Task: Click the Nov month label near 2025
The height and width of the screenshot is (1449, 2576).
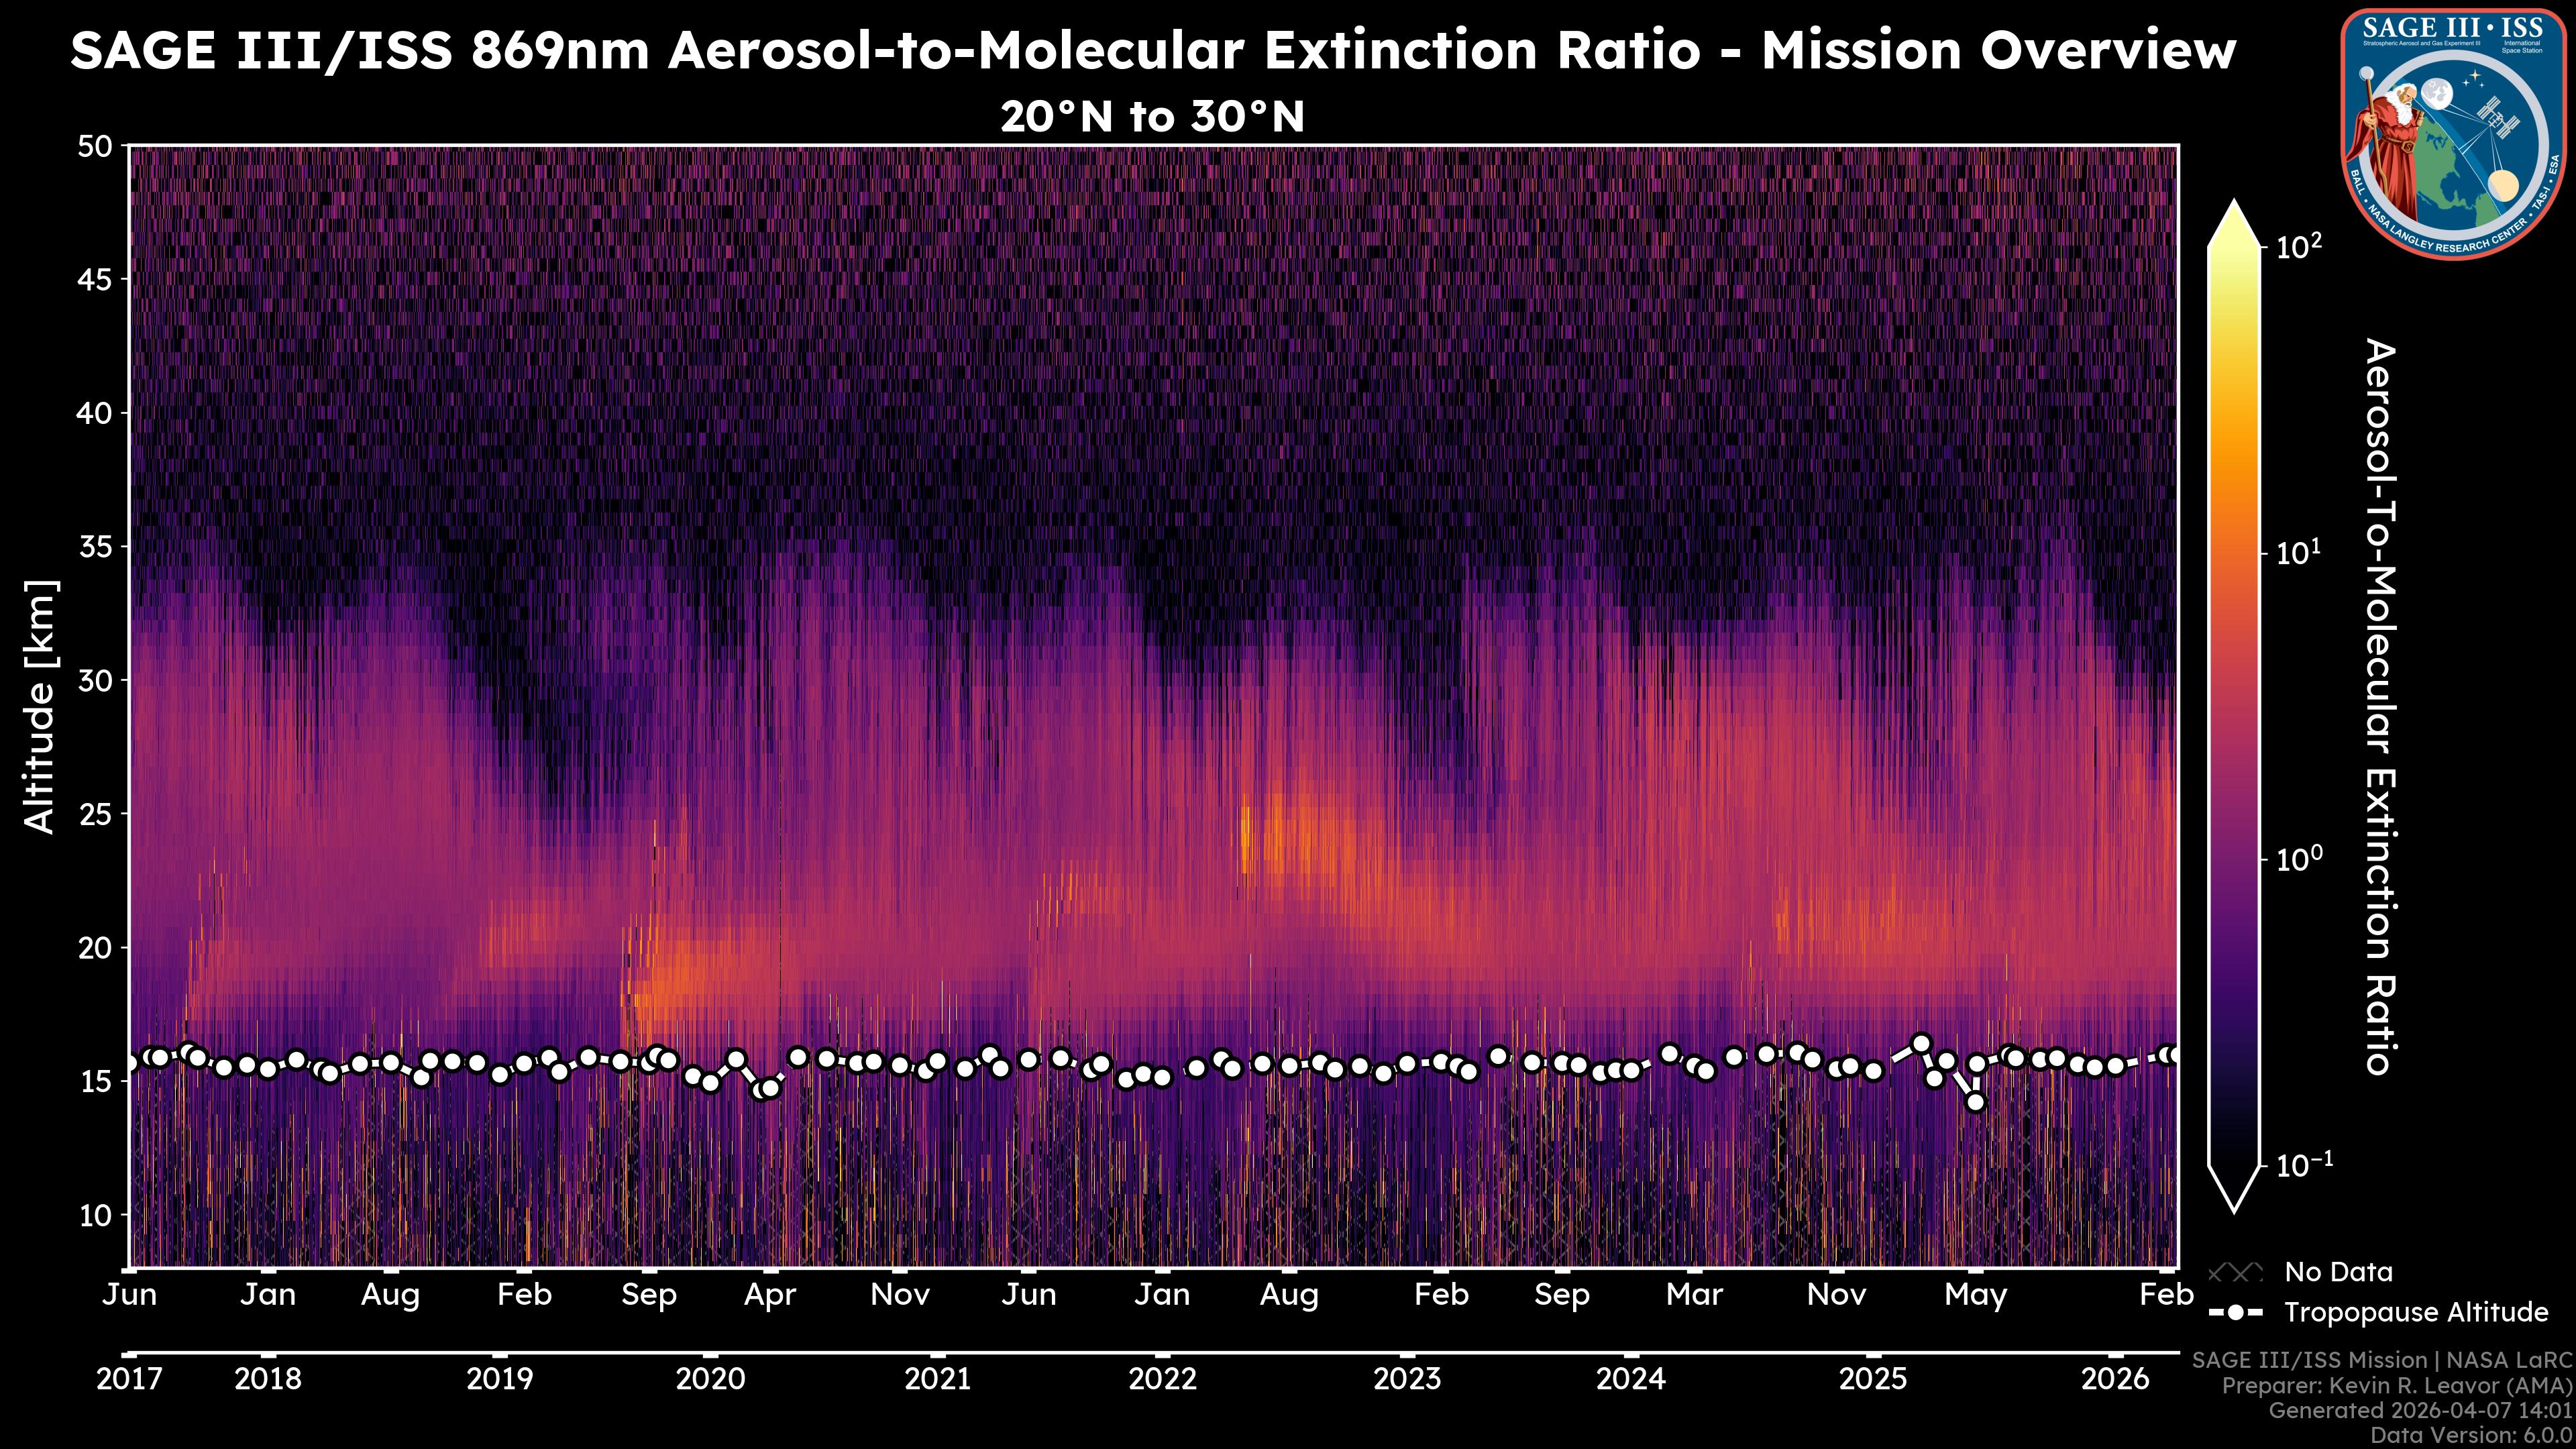Action: tap(1836, 1295)
